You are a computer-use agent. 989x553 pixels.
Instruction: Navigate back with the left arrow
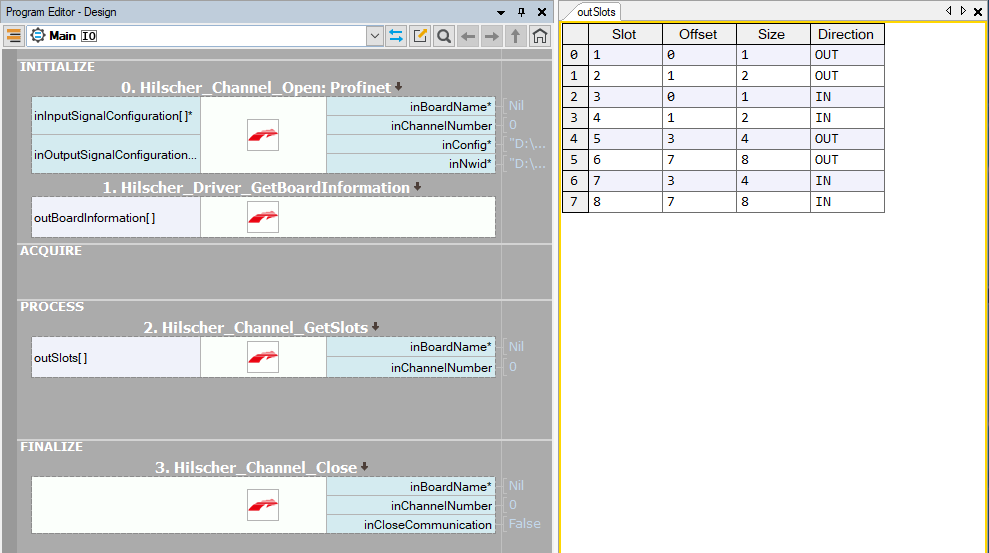click(468, 36)
